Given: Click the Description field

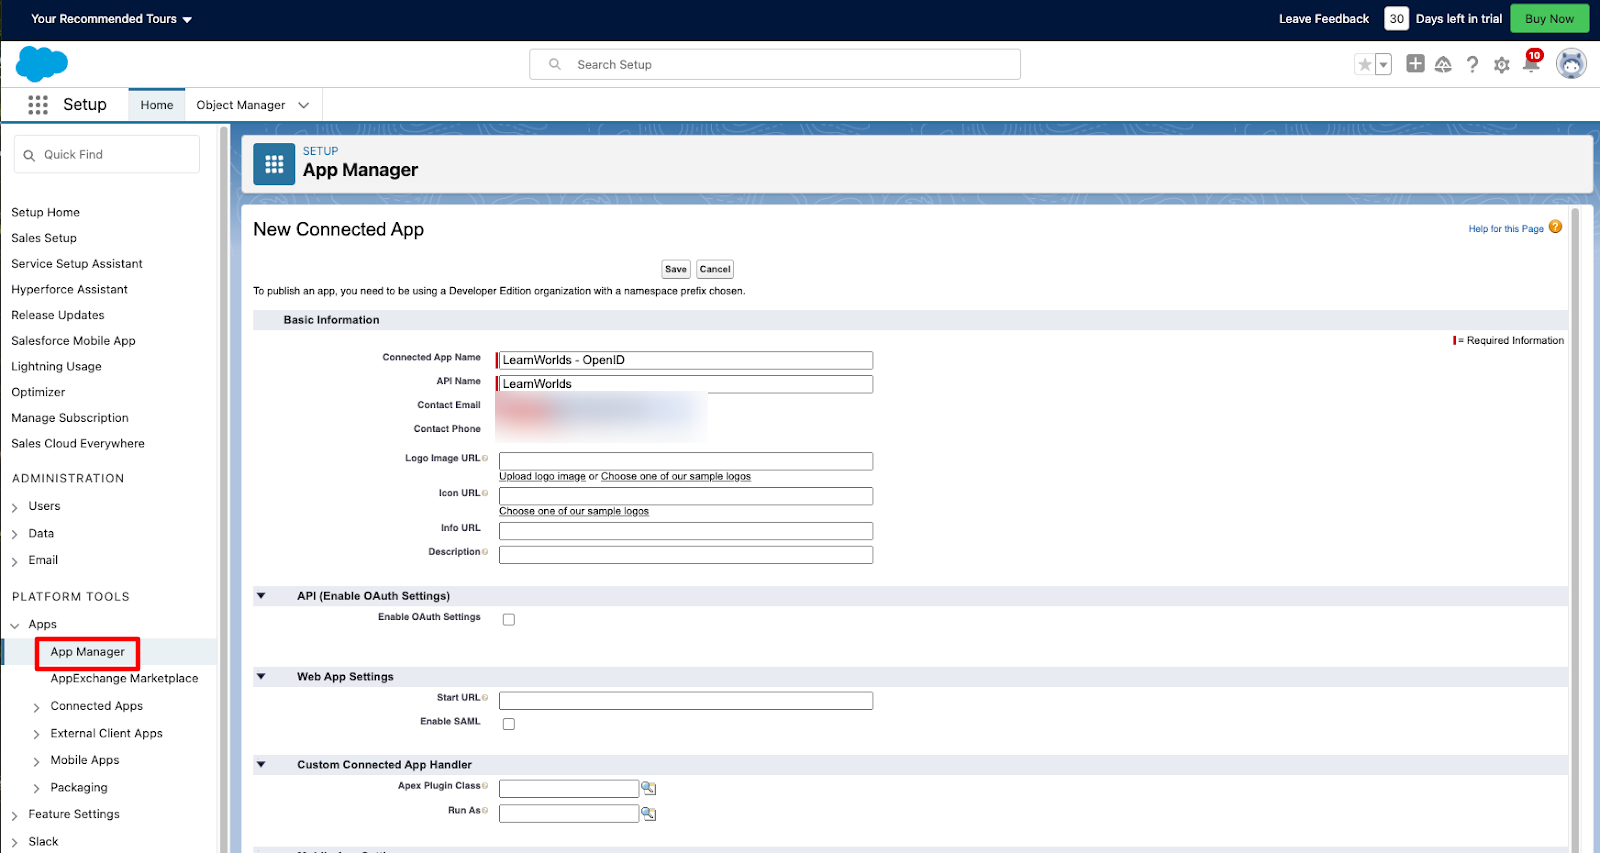Looking at the screenshot, I should tap(686, 555).
